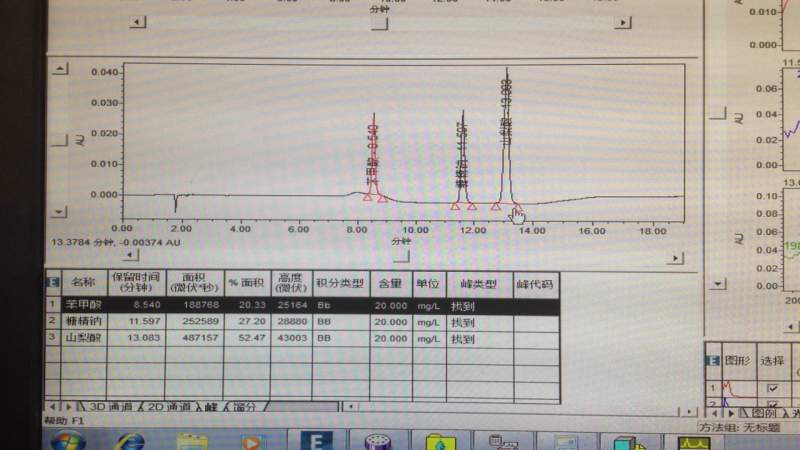Image resolution: width=800 pixels, height=450 pixels.
Task: Toggle 选择 checkbox for legend row 2
Action: 772,404
